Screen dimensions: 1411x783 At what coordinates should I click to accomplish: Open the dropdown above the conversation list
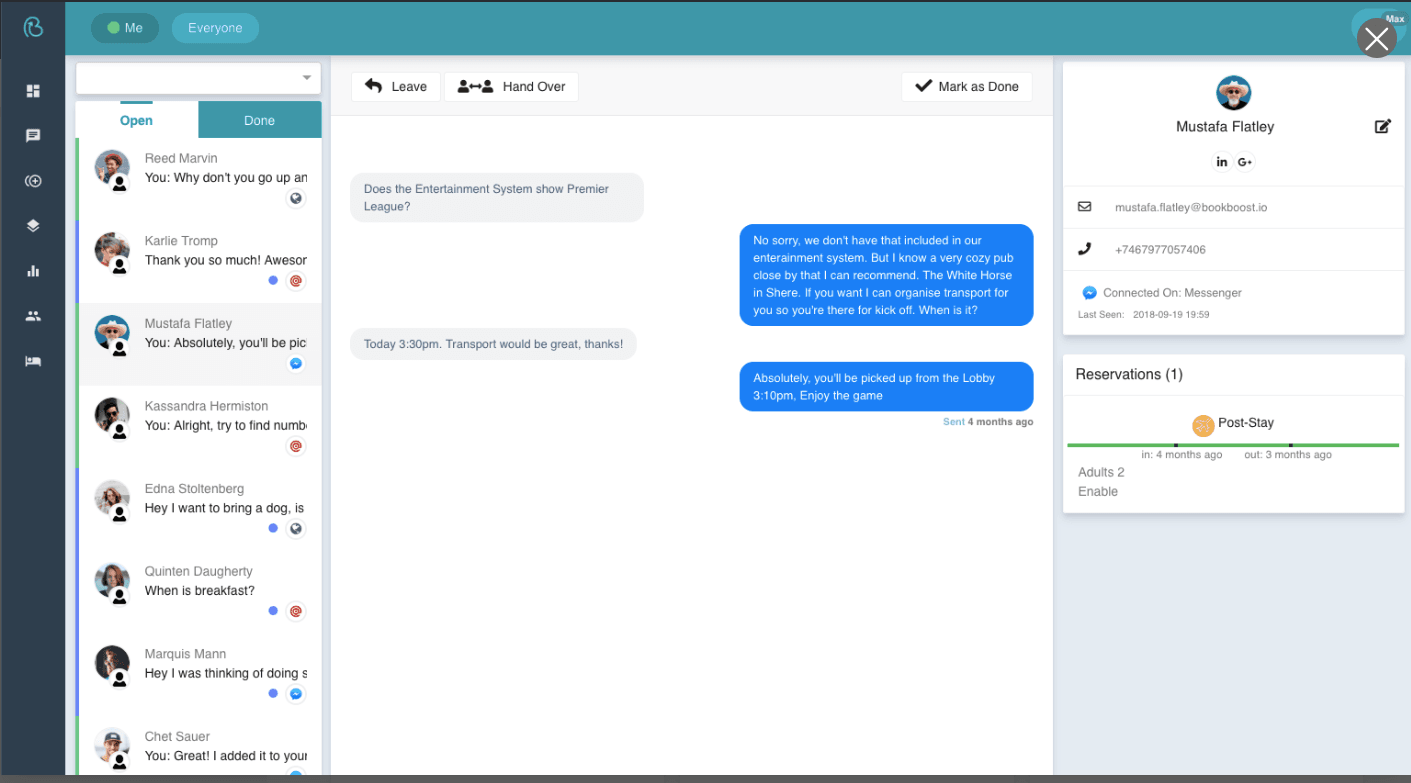click(x=197, y=77)
